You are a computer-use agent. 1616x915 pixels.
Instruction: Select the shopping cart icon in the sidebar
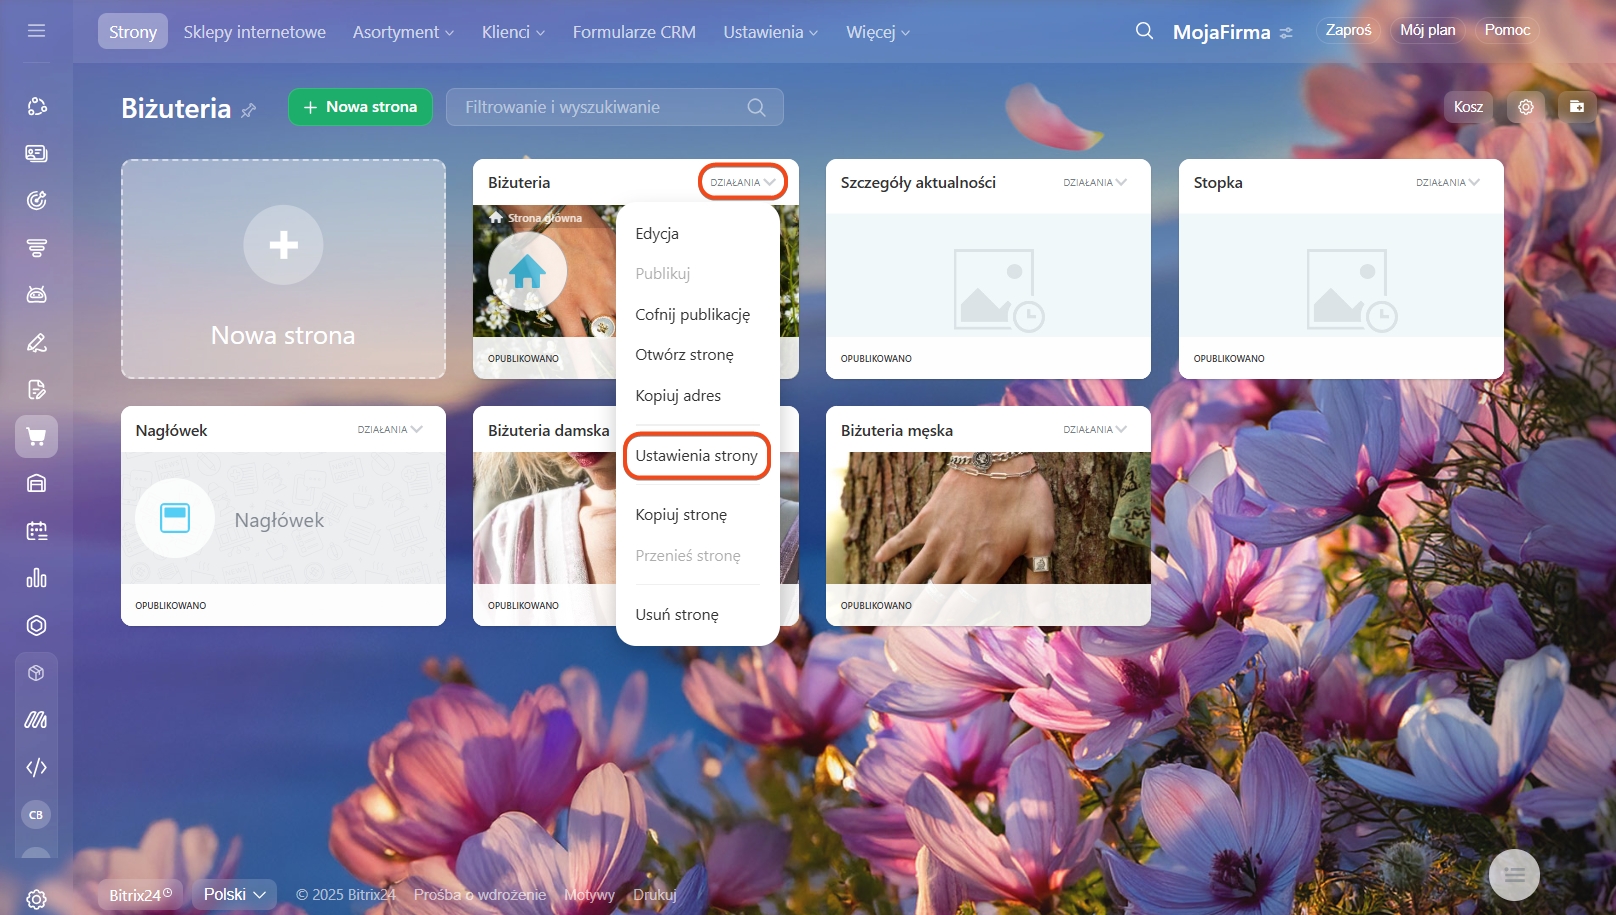(x=36, y=436)
